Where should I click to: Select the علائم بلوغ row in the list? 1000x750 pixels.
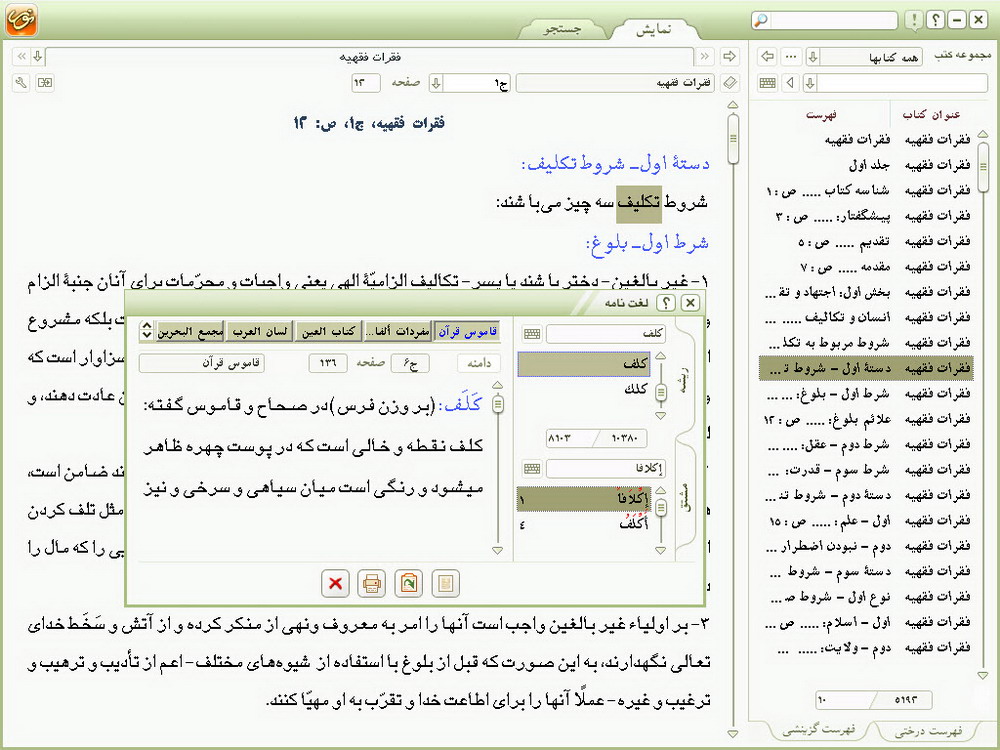tap(866, 419)
